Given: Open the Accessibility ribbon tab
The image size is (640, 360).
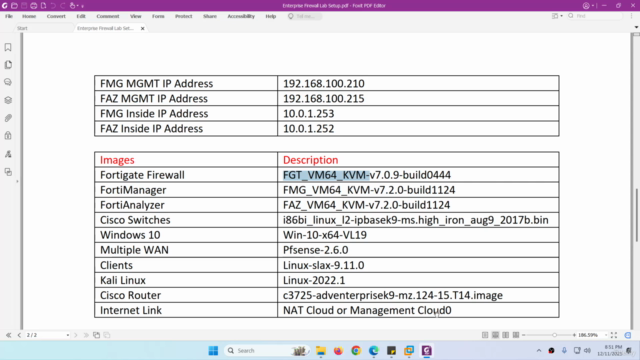Looking at the screenshot, I should pyautogui.click(x=241, y=16).
